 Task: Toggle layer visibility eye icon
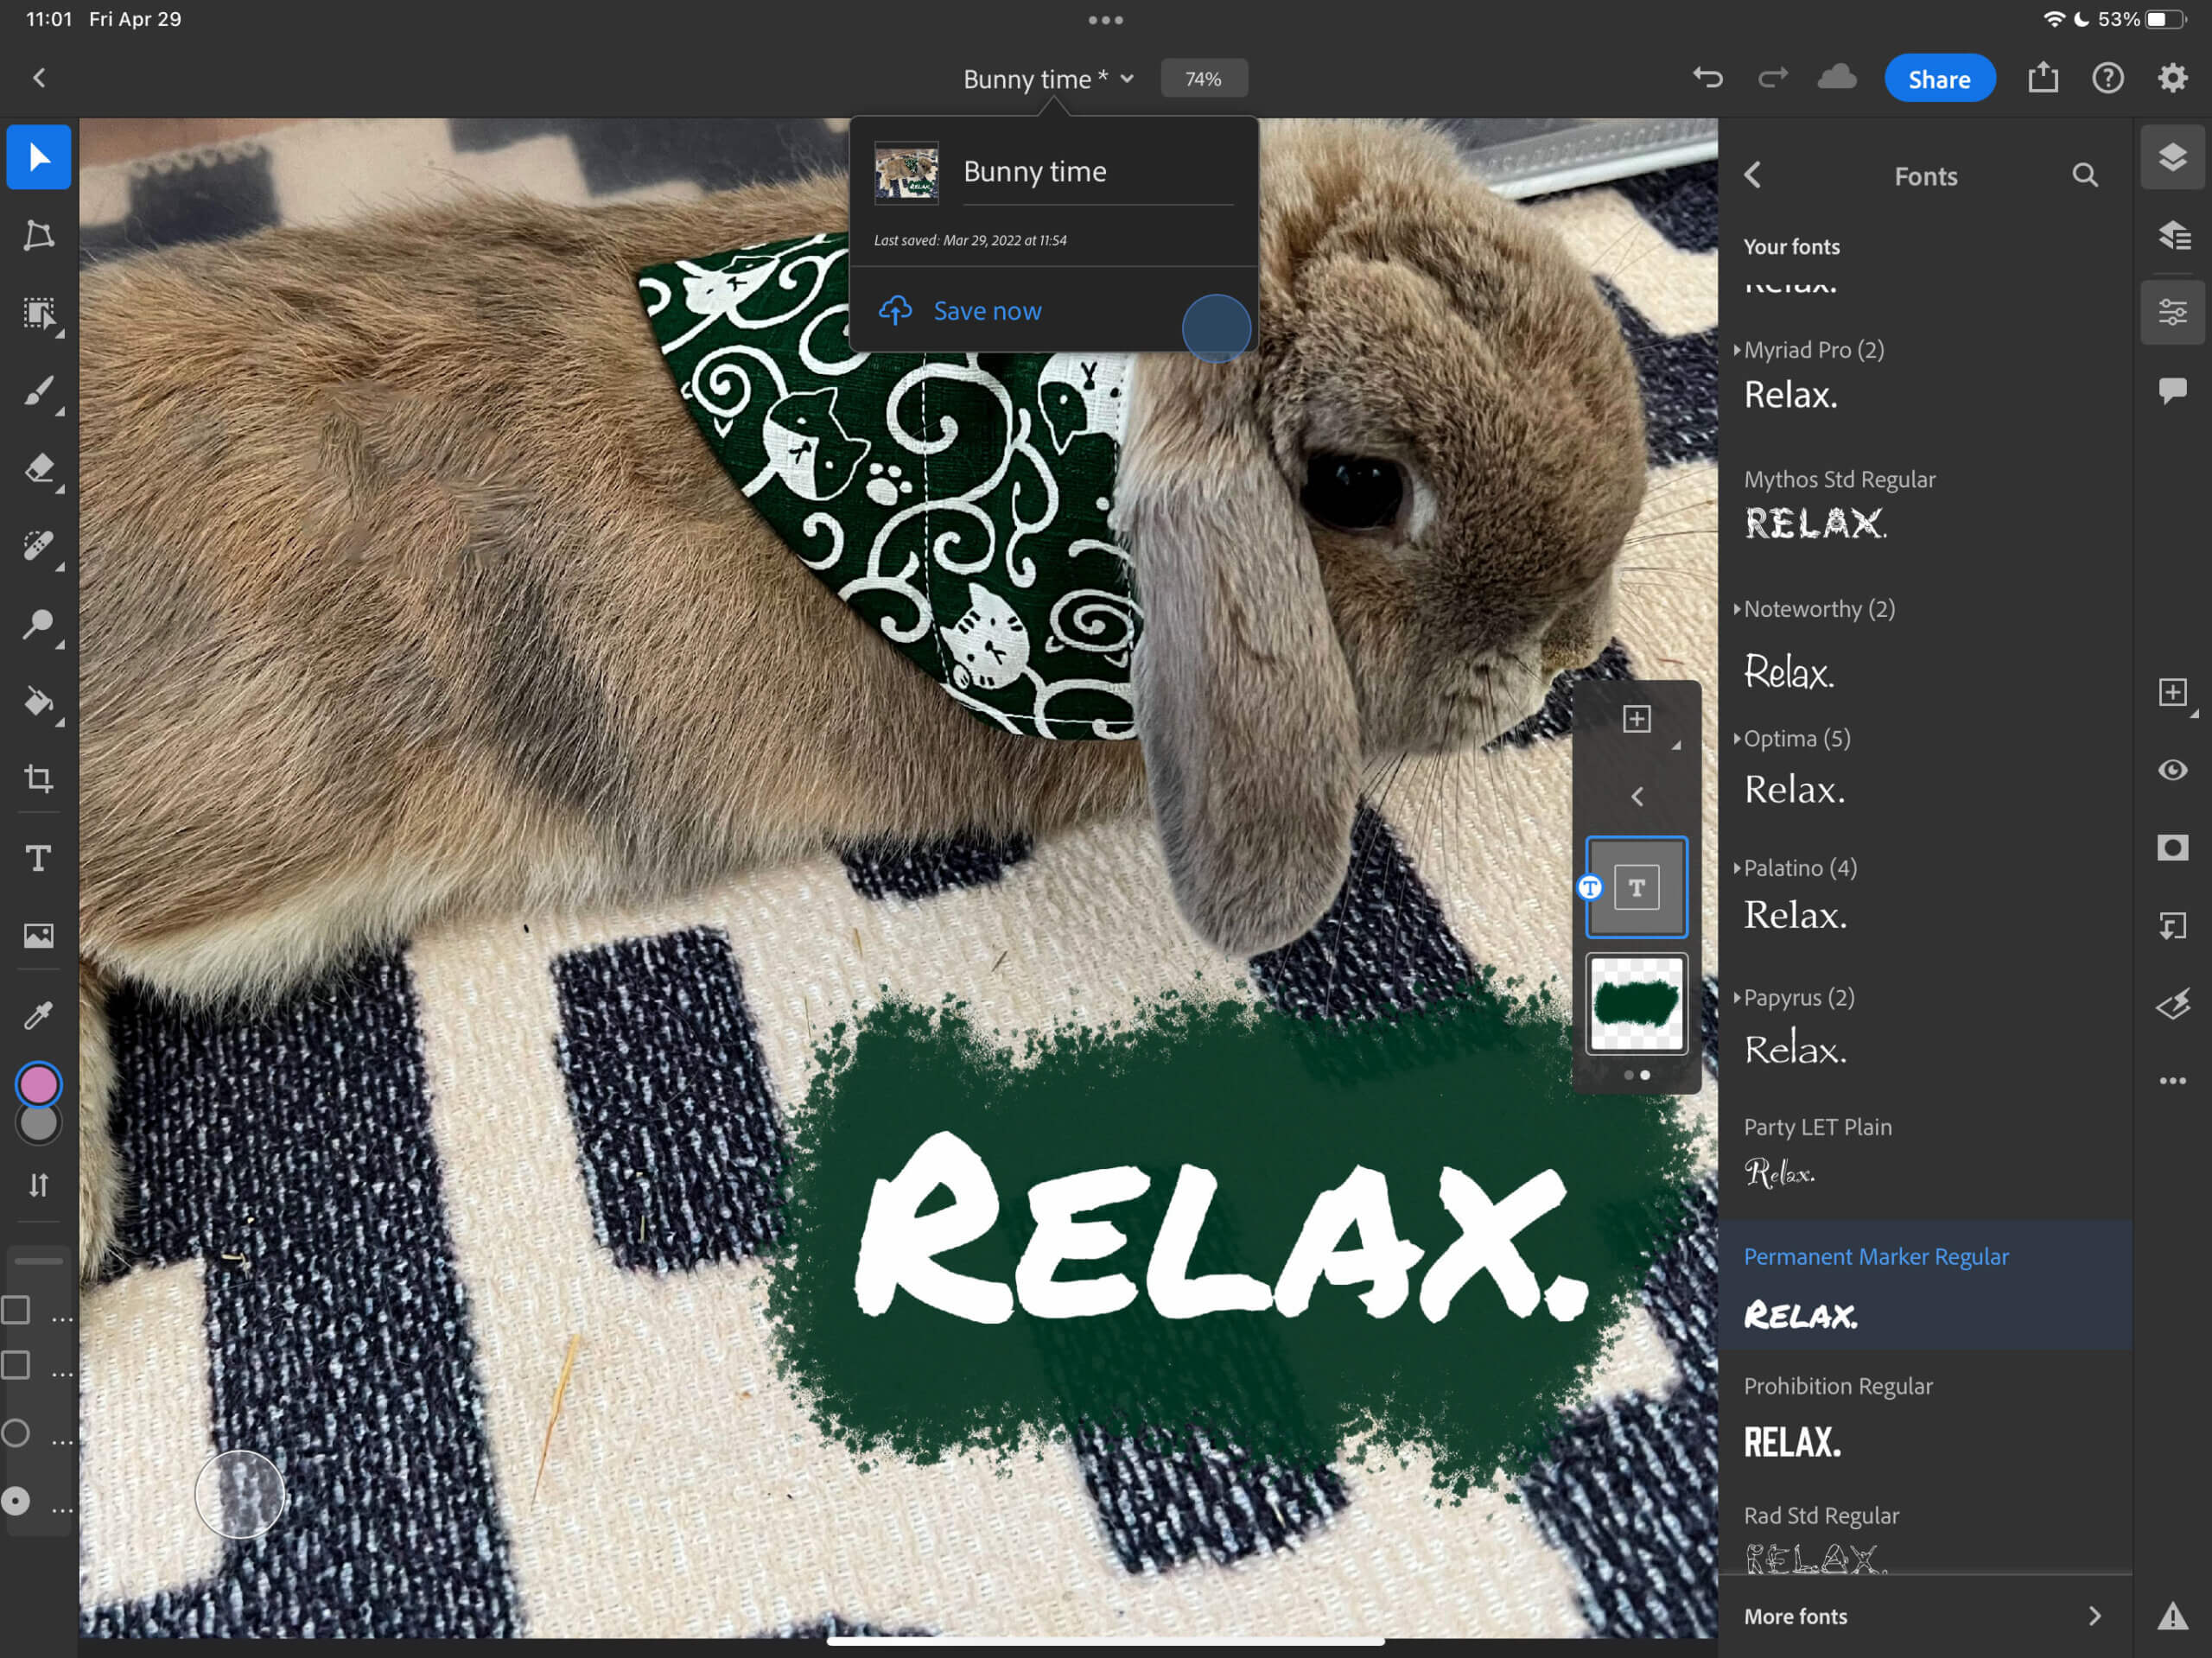(2171, 770)
